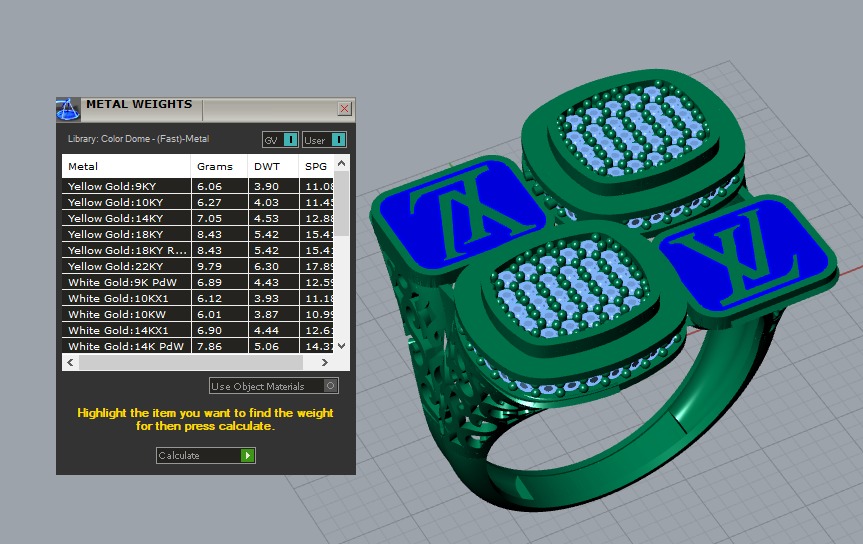
Task: Close the Metal Weights panel
Action: point(345,108)
